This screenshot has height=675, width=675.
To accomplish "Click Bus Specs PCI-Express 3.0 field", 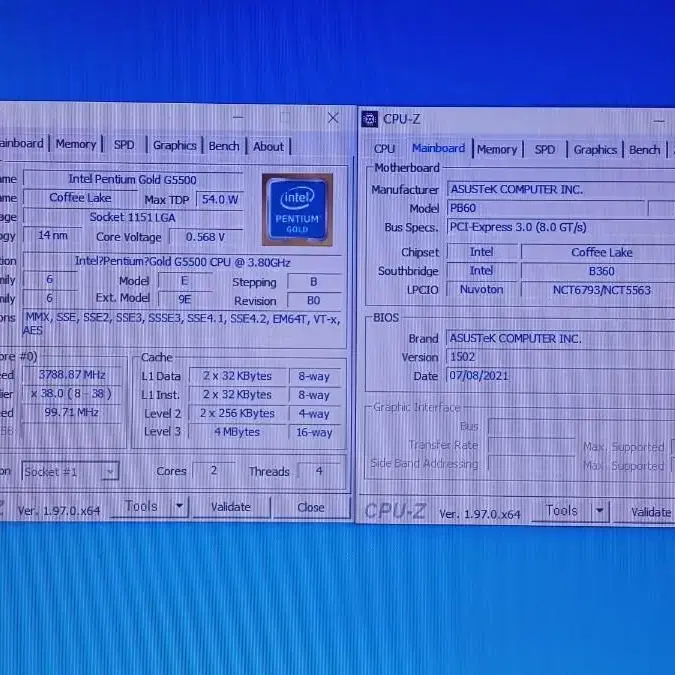I will (561, 227).
